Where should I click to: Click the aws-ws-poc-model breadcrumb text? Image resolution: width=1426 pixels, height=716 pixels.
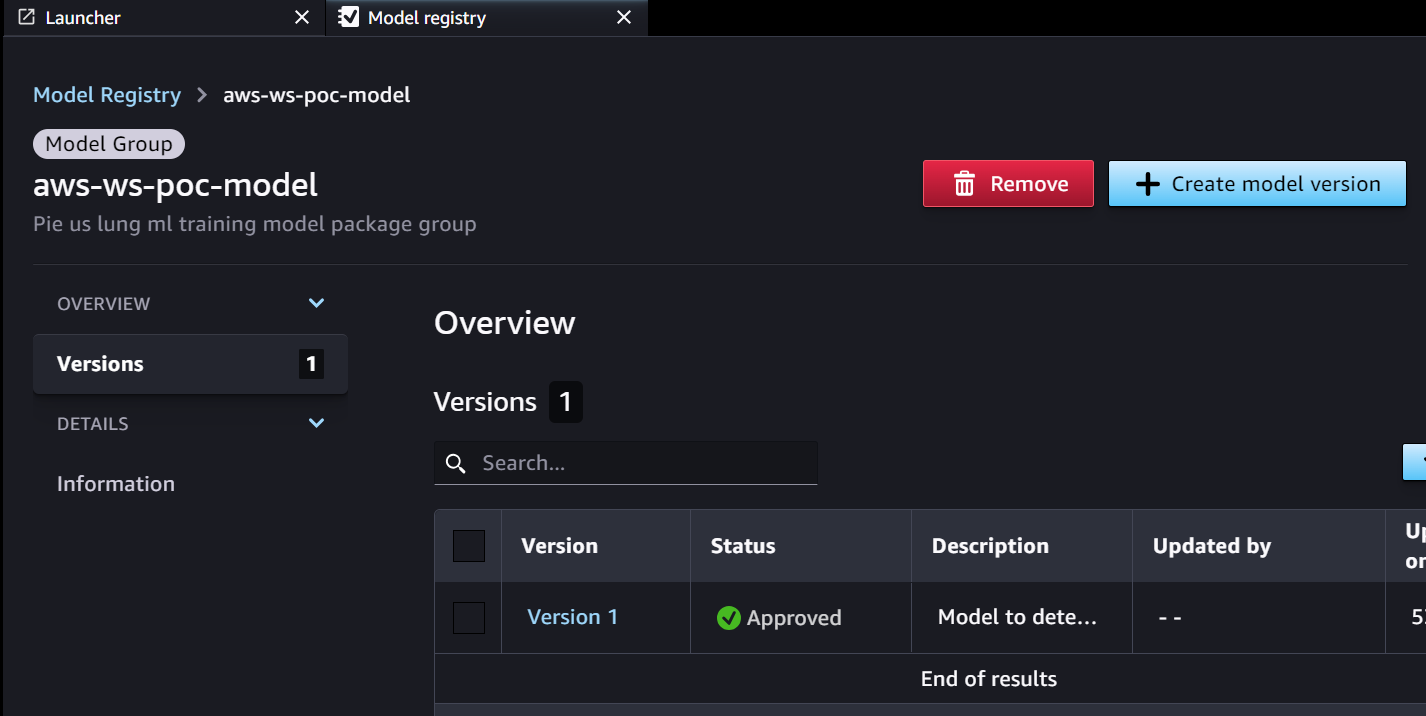click(x=316, y=95)
